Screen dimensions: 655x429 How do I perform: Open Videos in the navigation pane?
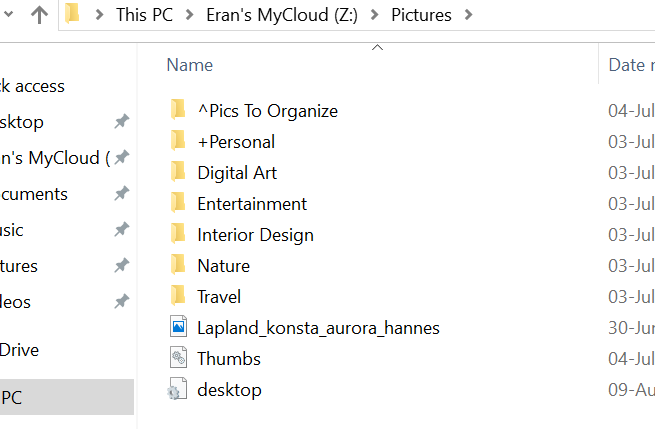coord(15,302)
